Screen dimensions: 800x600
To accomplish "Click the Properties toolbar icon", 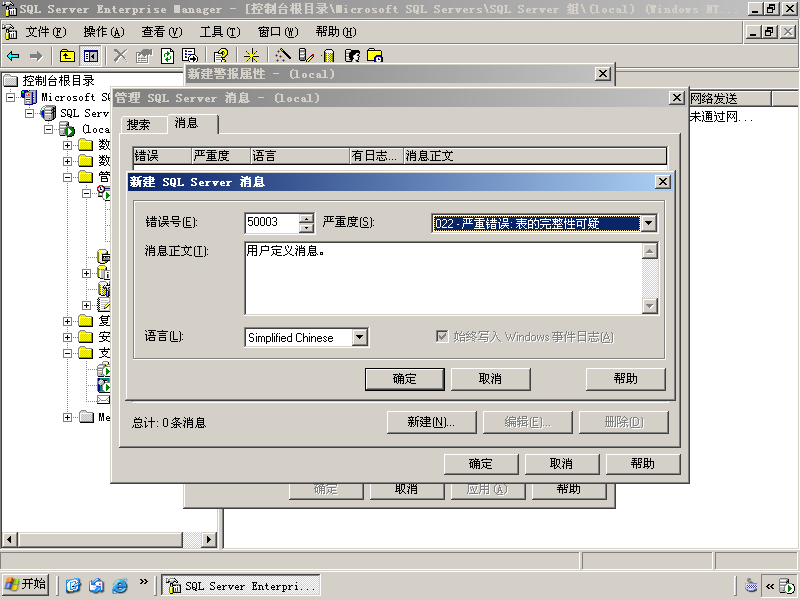I will click(144, 56).
